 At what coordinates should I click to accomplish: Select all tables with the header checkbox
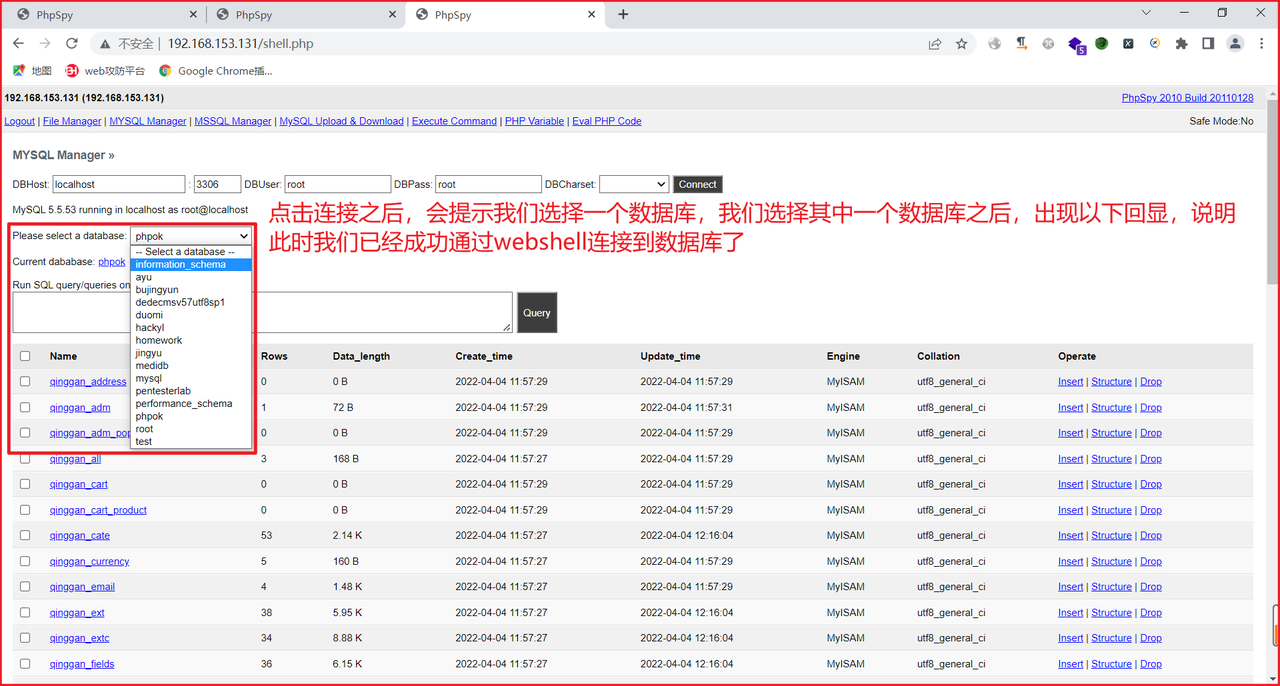point(26,356)
